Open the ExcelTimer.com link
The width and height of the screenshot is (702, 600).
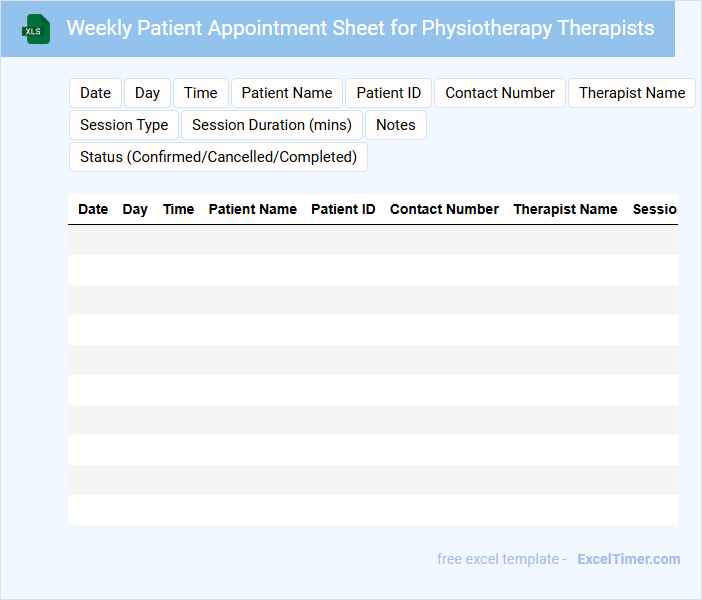pyautogui.click(x=628, y=559)
